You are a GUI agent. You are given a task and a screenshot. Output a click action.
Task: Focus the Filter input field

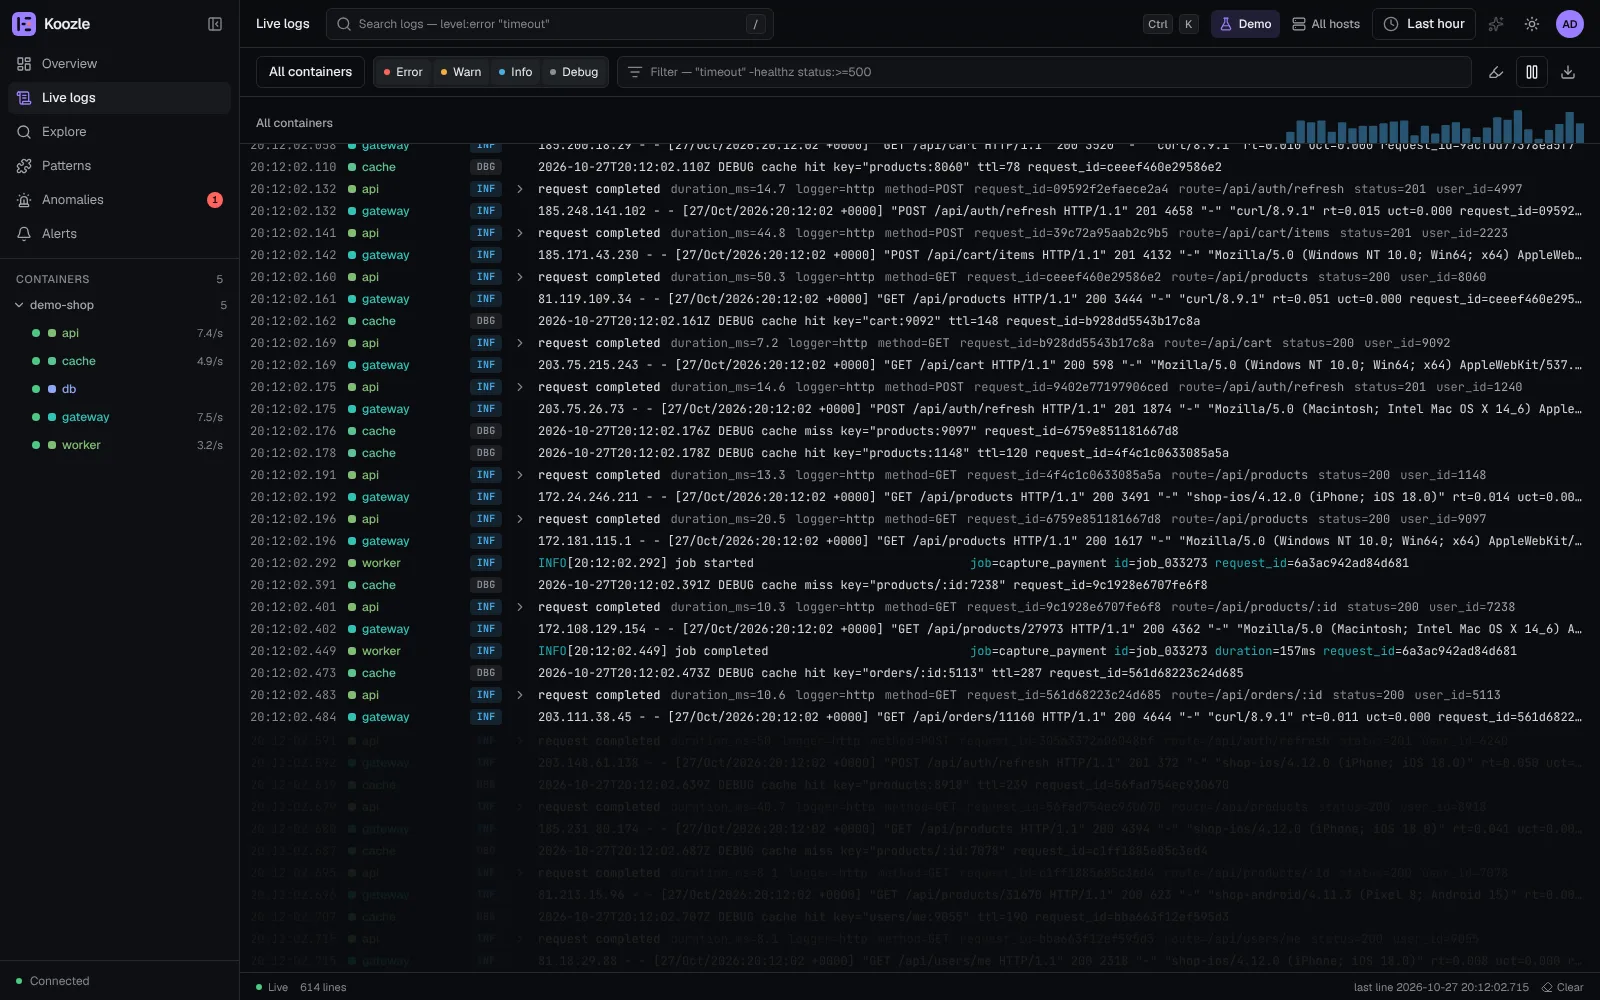point(1044,72)
